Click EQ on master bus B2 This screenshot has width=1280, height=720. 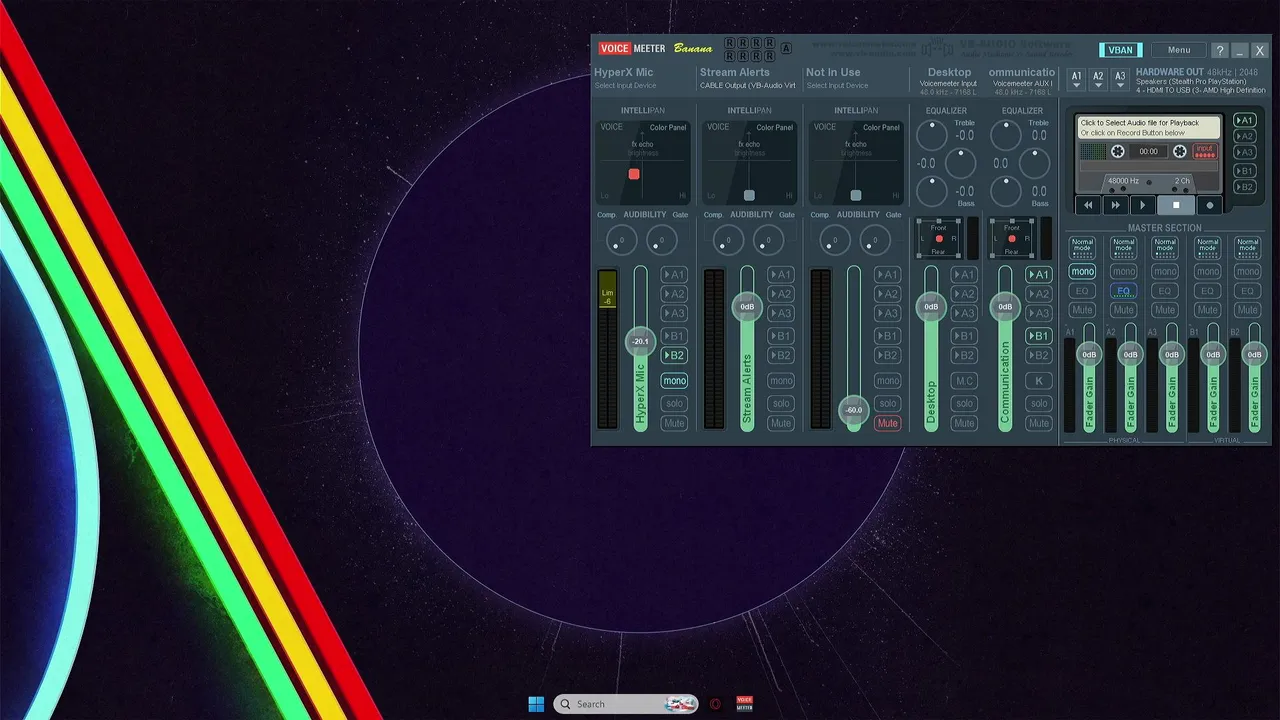pos(1247,291)
